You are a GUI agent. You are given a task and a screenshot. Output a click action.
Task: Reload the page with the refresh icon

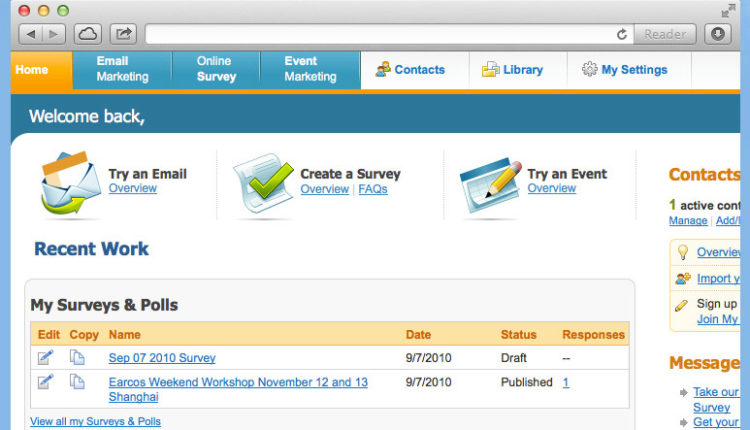(622, 34)
